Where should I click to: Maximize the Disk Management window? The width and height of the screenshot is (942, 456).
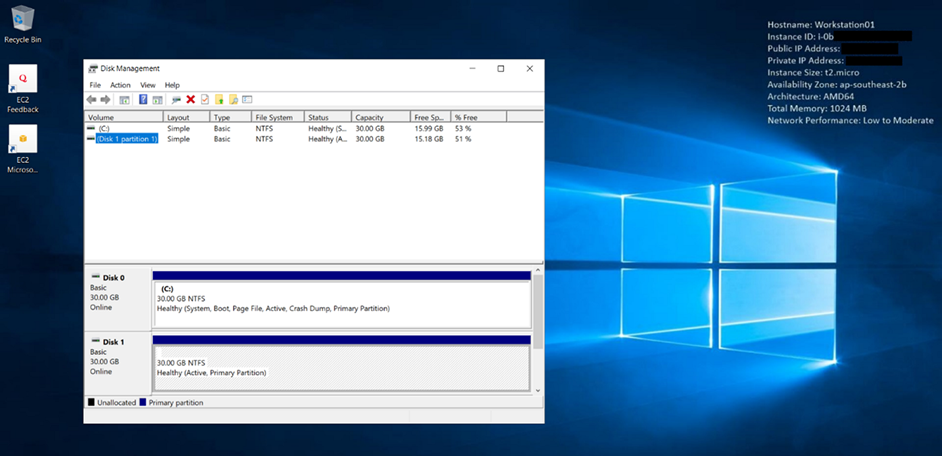(500, 68)
